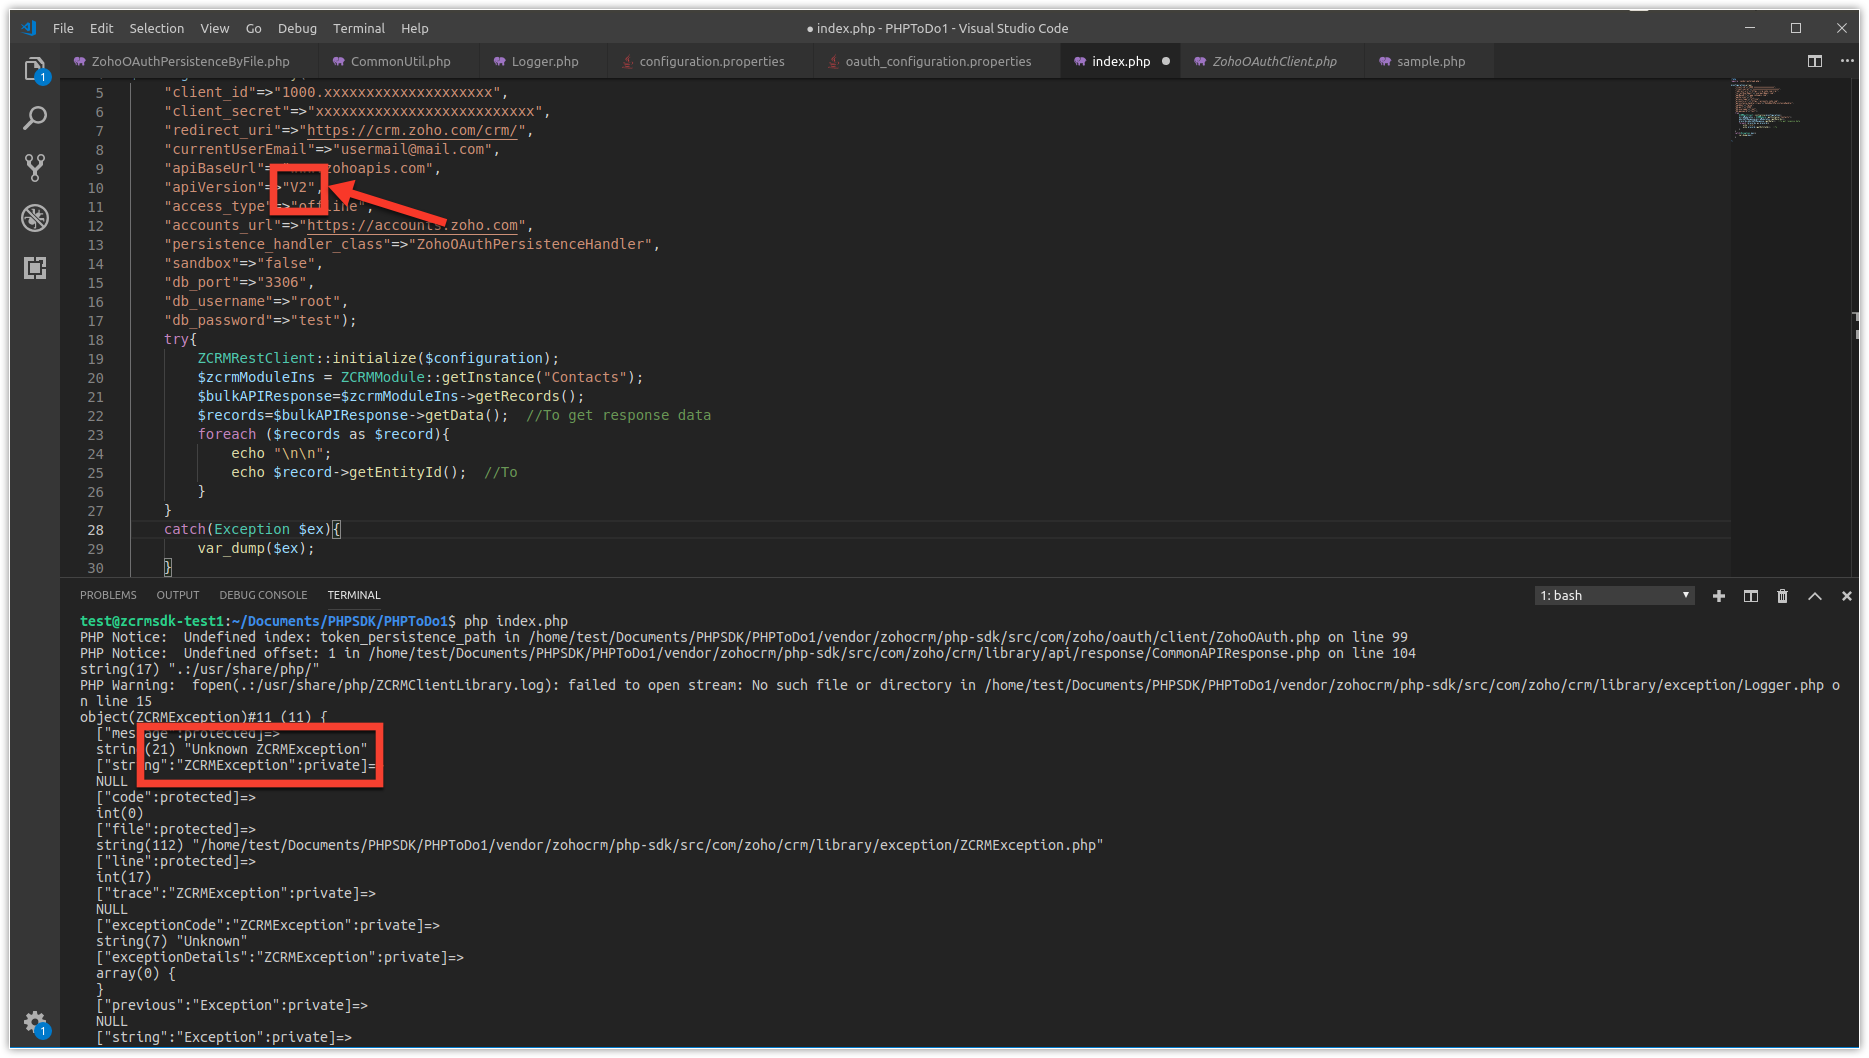Switch to Logger.php tab
This screenshot has height=1058, width=1869.
[544, 61]
